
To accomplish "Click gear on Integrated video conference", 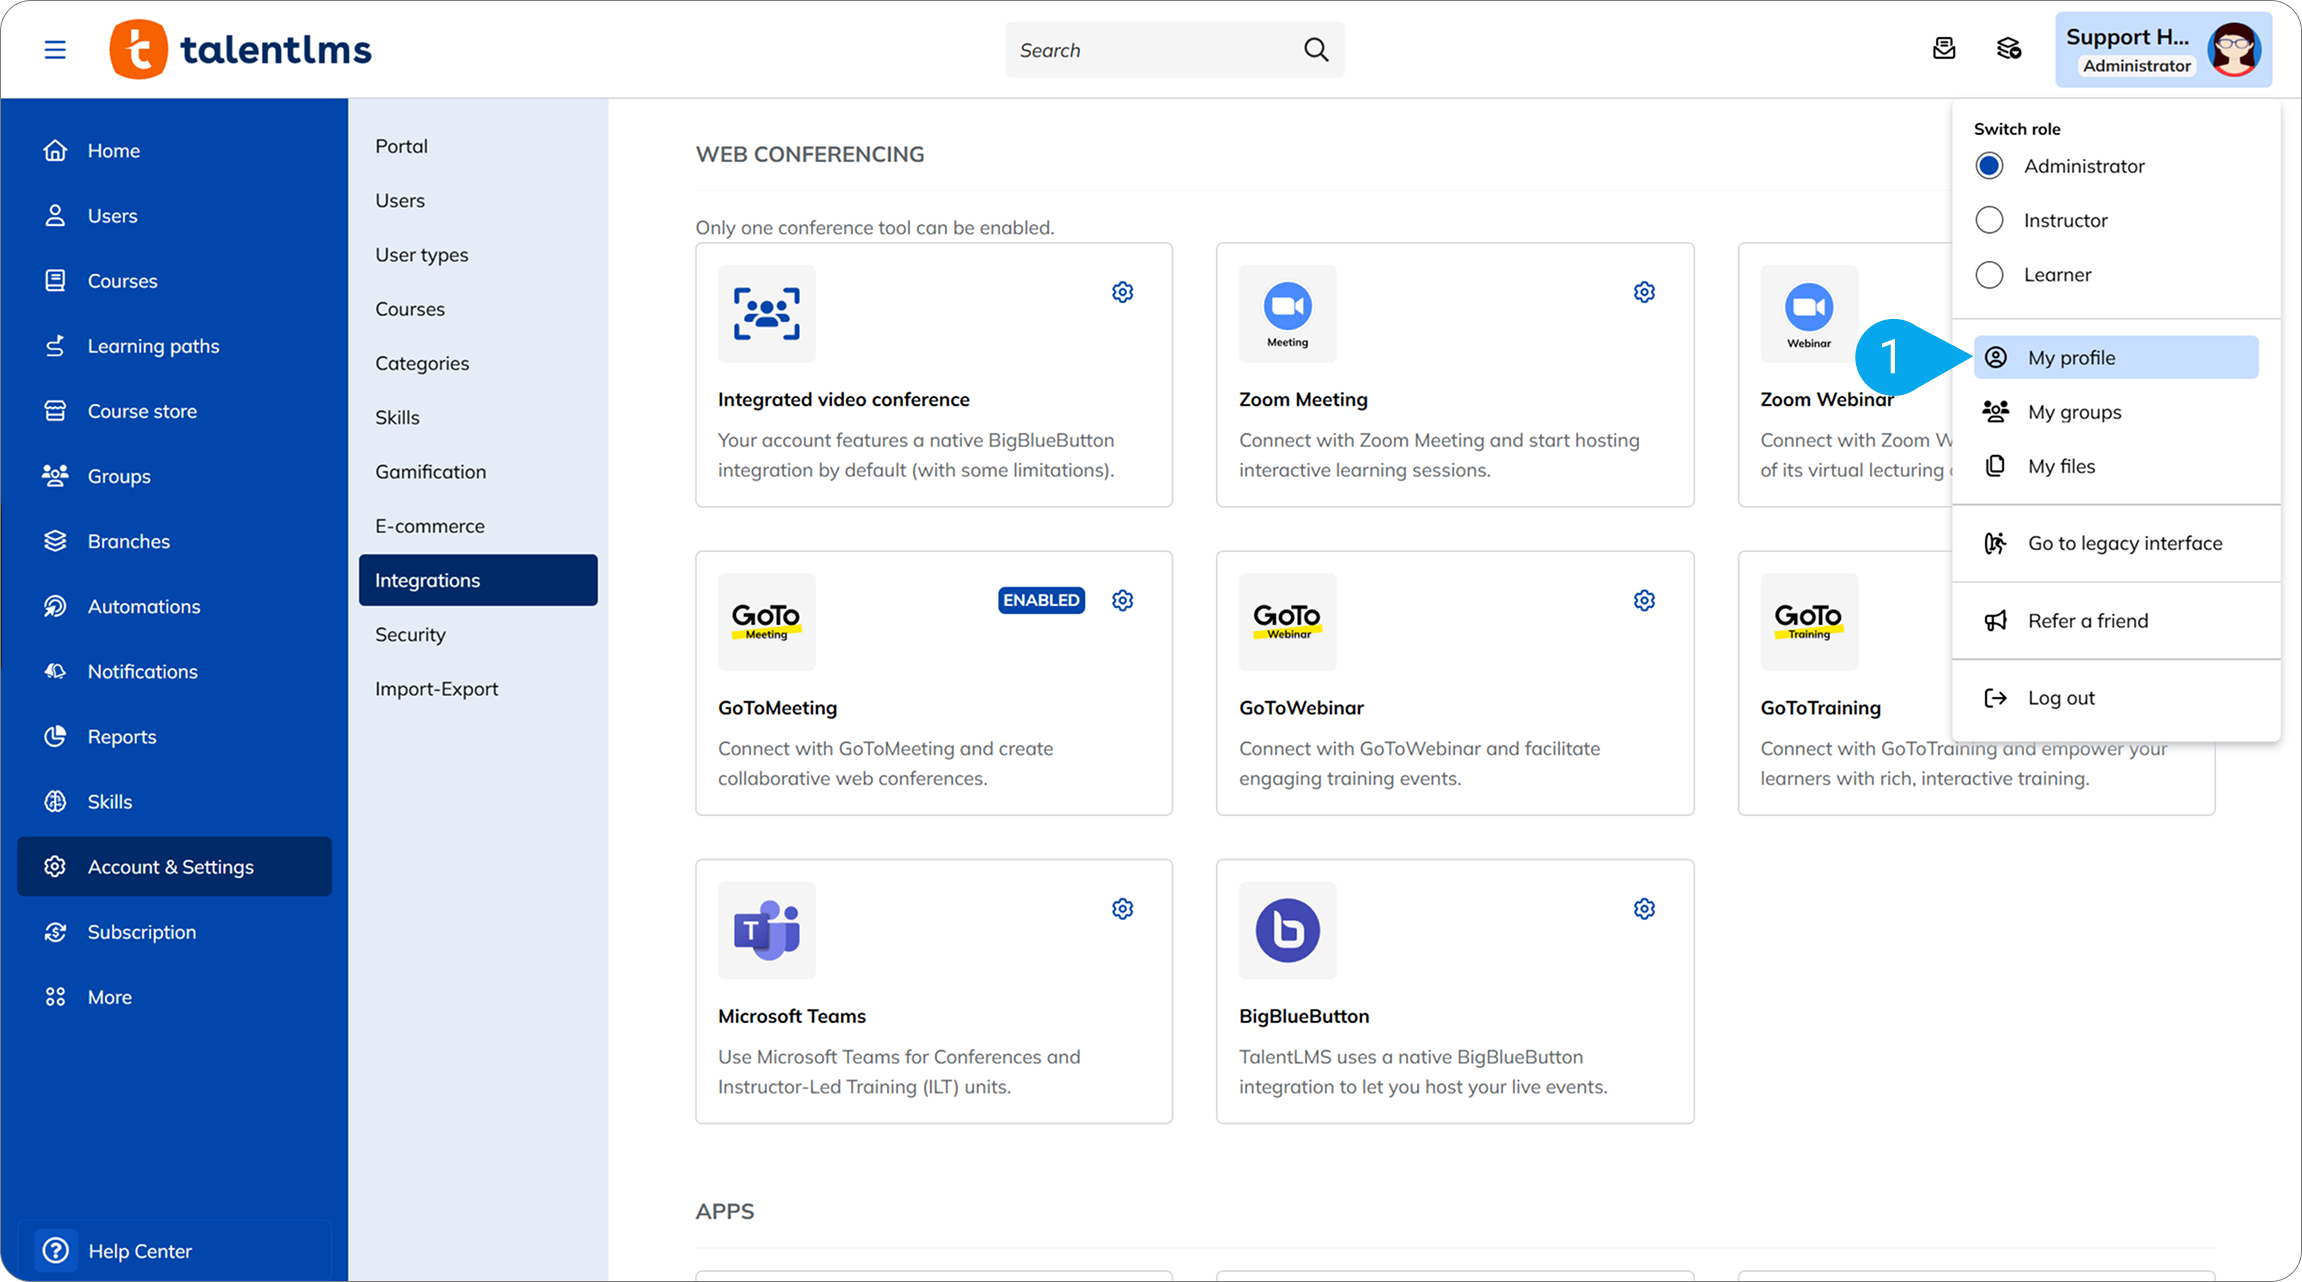I will (1122, 292).
